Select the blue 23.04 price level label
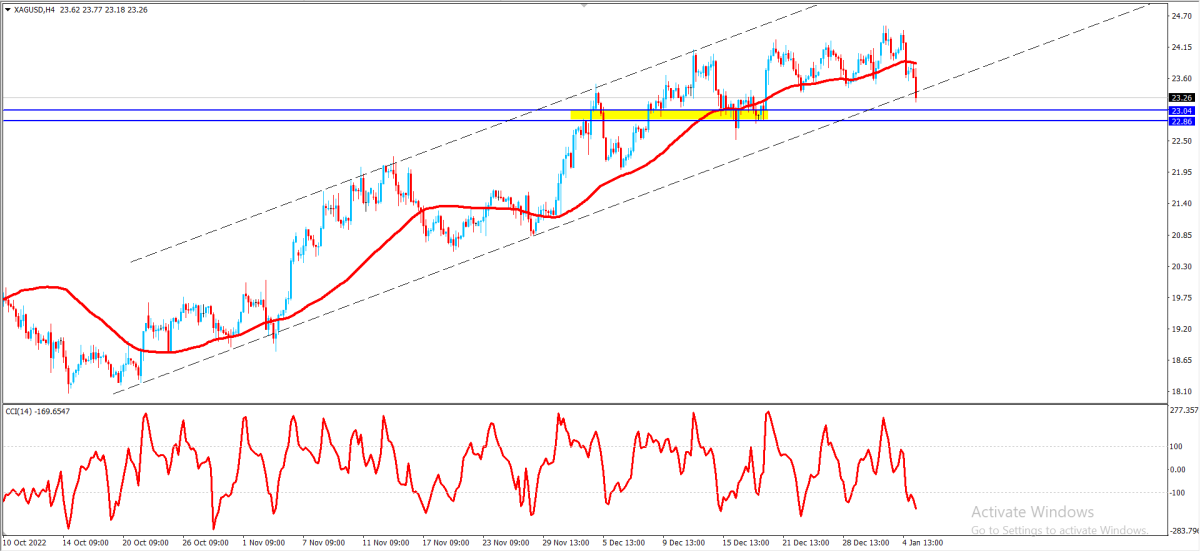 (x=1182, y=110)
